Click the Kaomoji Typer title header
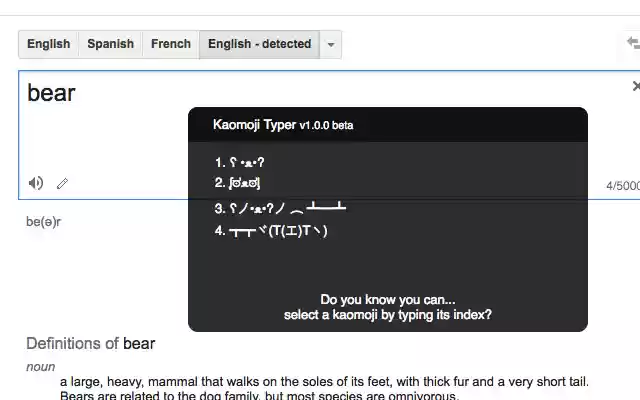The width and height of the screenshot is (640, 400). click(283, 125)
